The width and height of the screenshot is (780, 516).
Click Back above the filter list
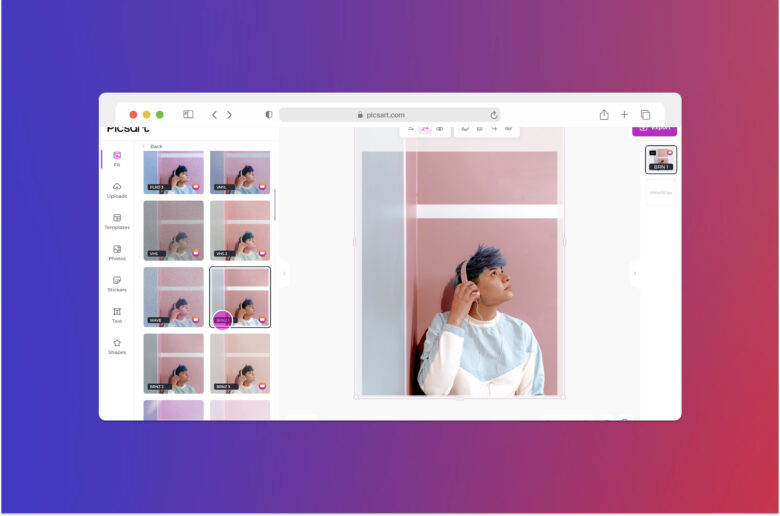pos(153,146)
